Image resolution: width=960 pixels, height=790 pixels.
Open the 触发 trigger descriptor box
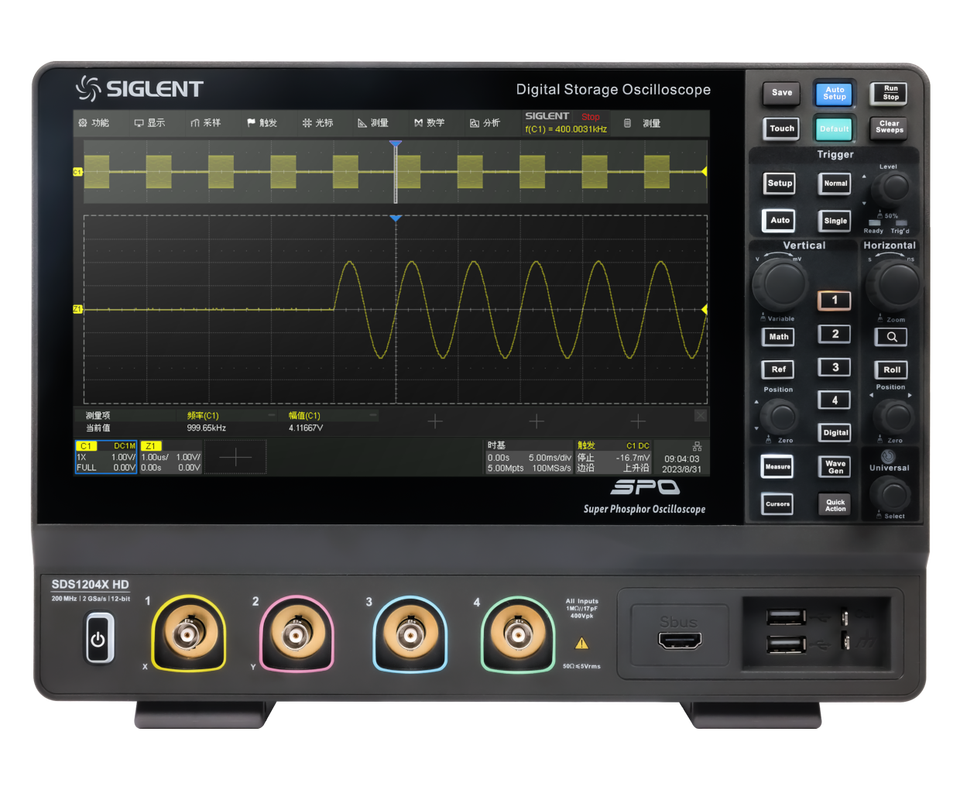pos(613,457)
